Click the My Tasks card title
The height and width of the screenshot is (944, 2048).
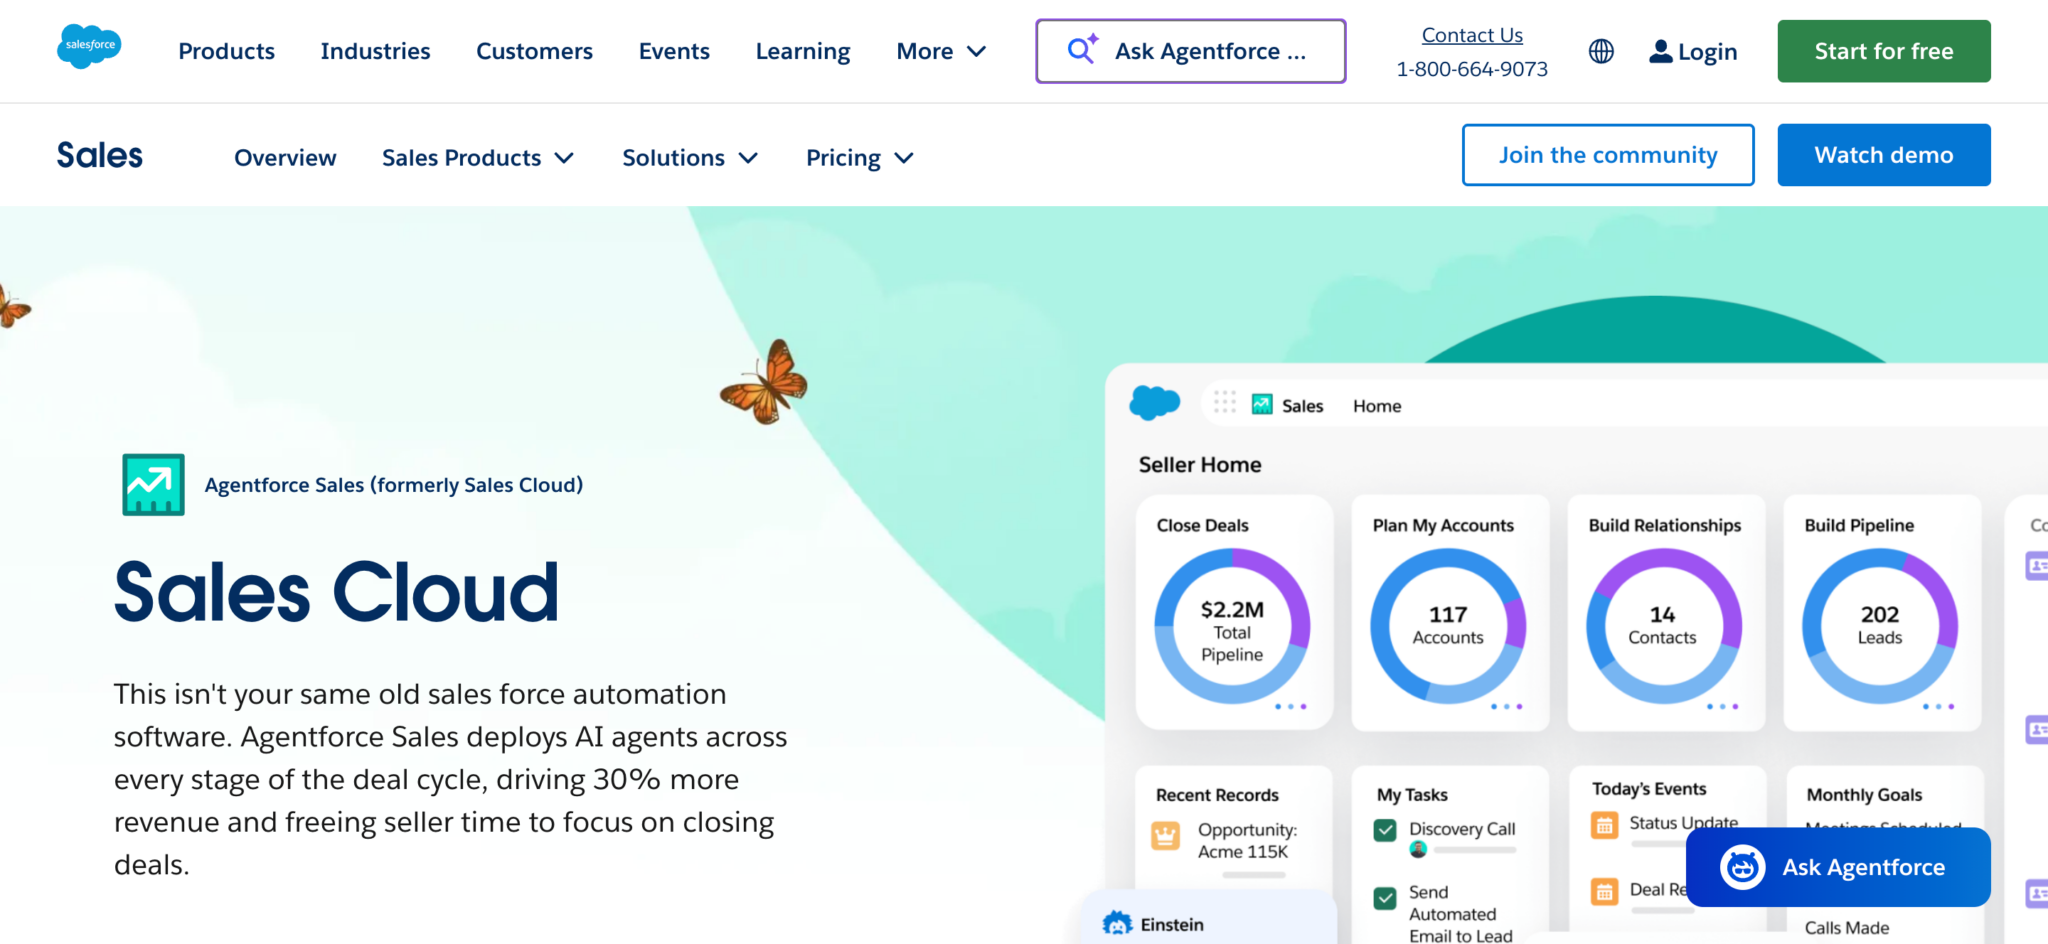[x=1412, y=795]
